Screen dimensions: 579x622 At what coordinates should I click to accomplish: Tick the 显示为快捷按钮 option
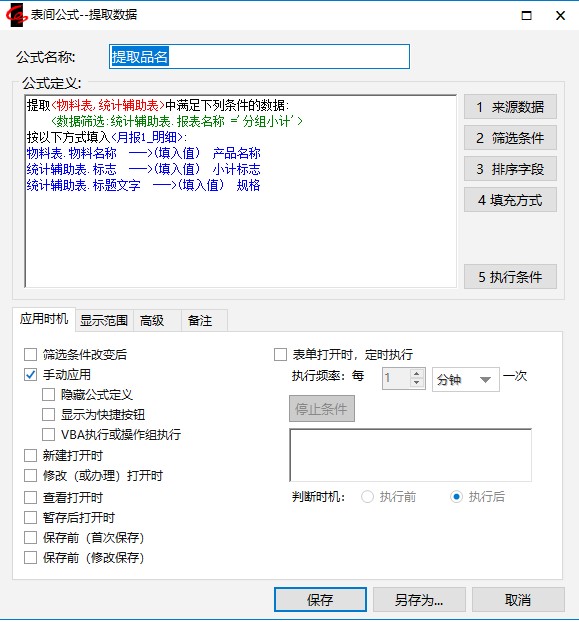[x=48, y=415]
